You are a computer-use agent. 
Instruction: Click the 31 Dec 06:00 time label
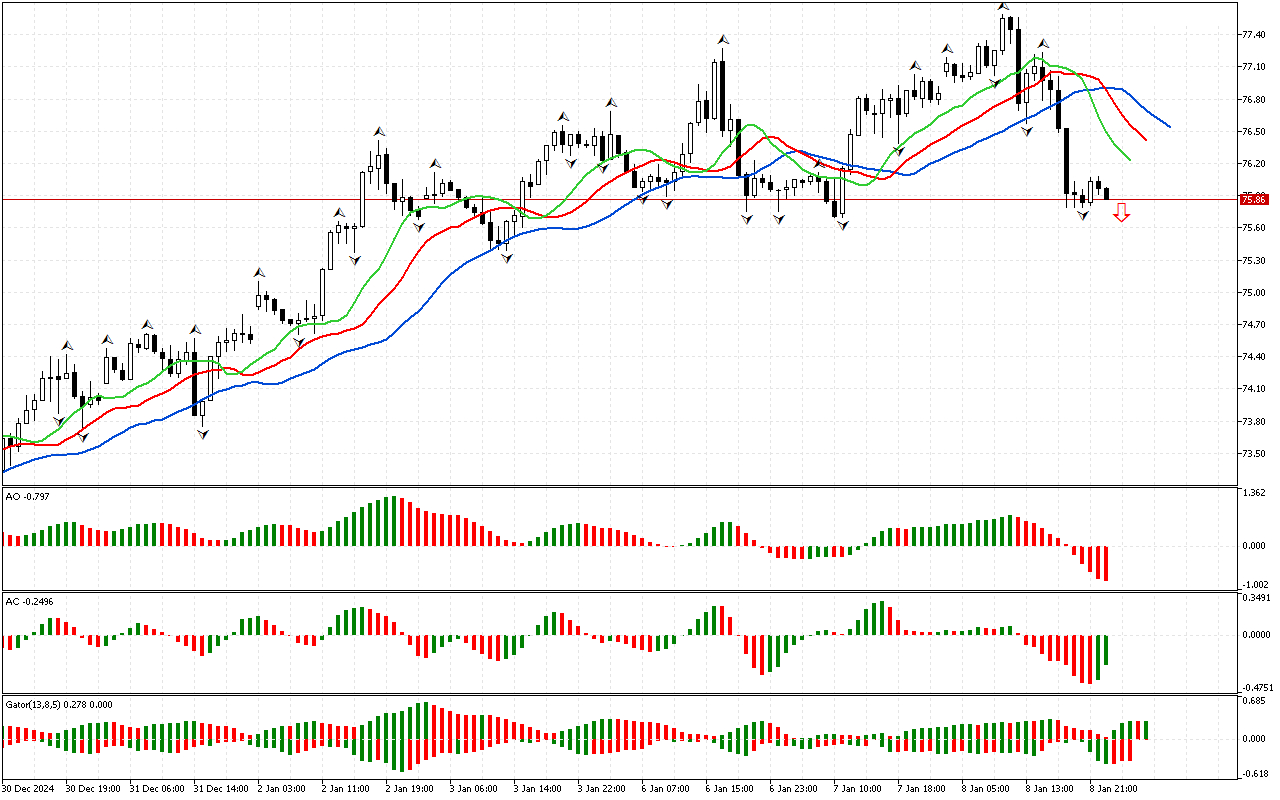pos(158,788)
